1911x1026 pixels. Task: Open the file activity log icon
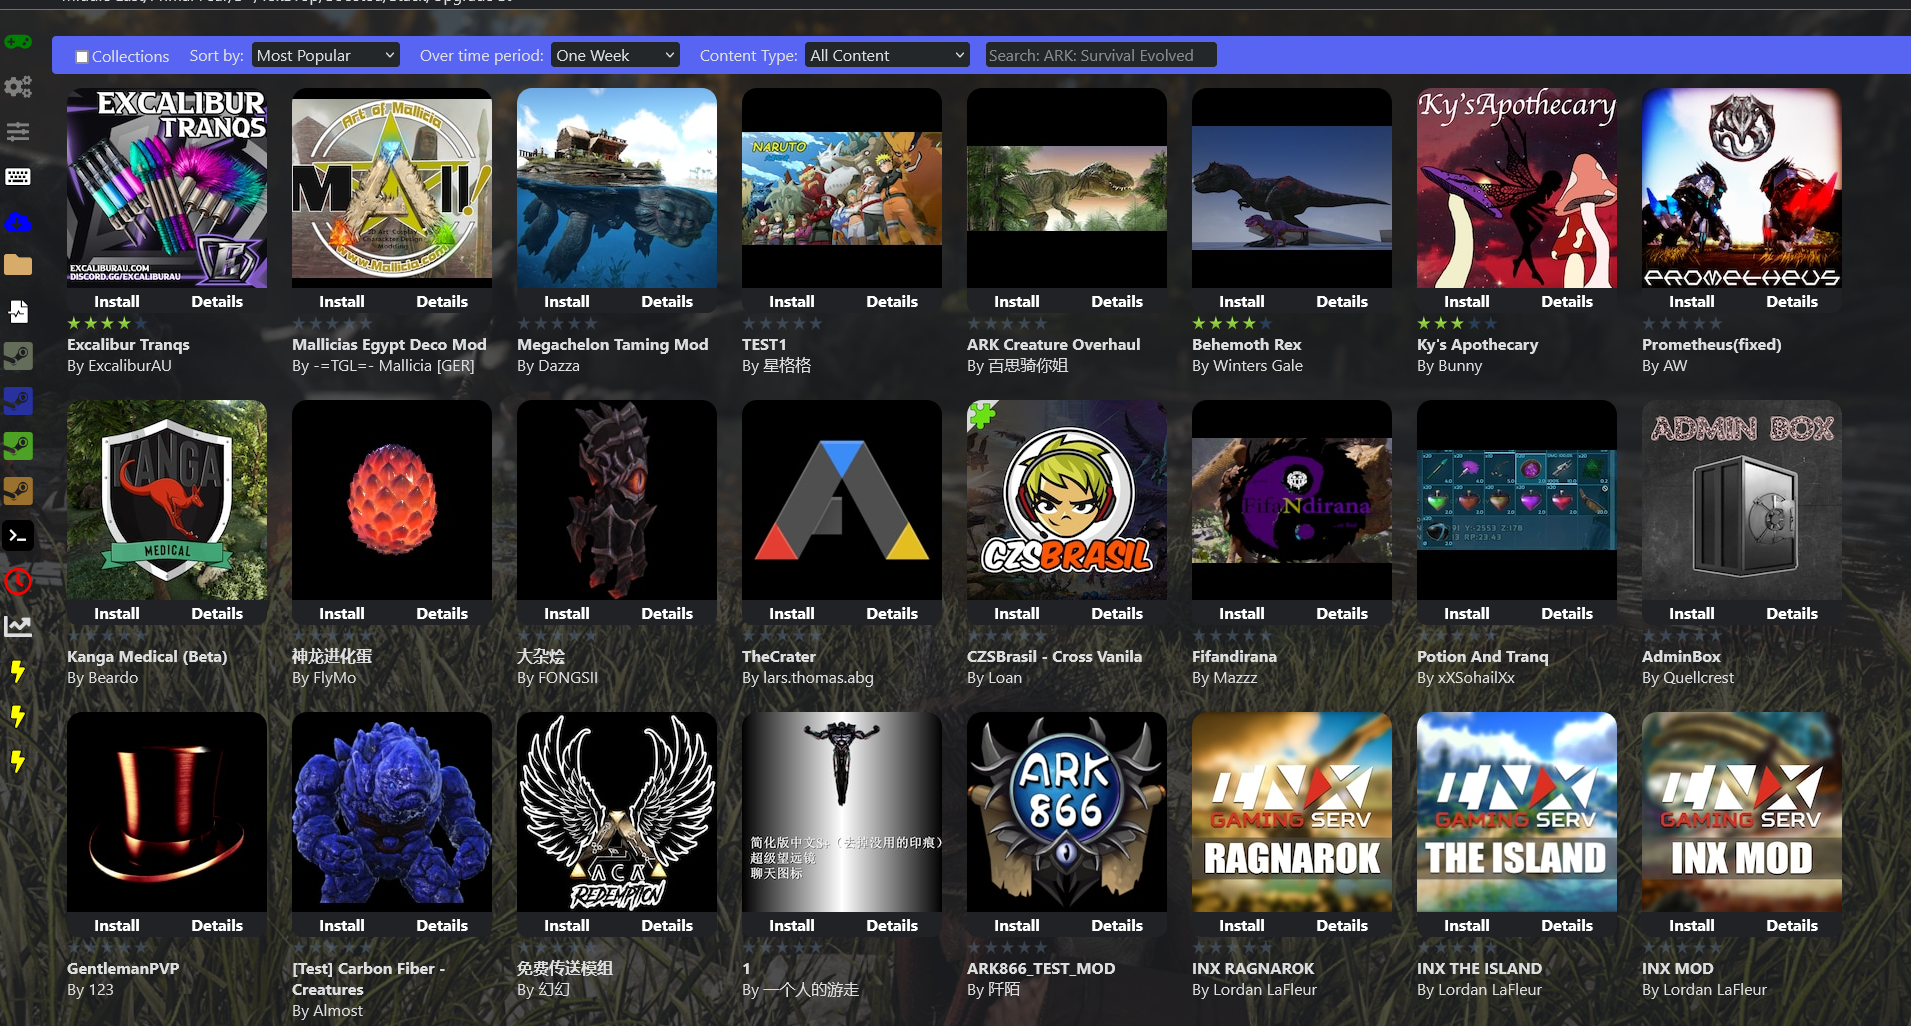[18, 311]
